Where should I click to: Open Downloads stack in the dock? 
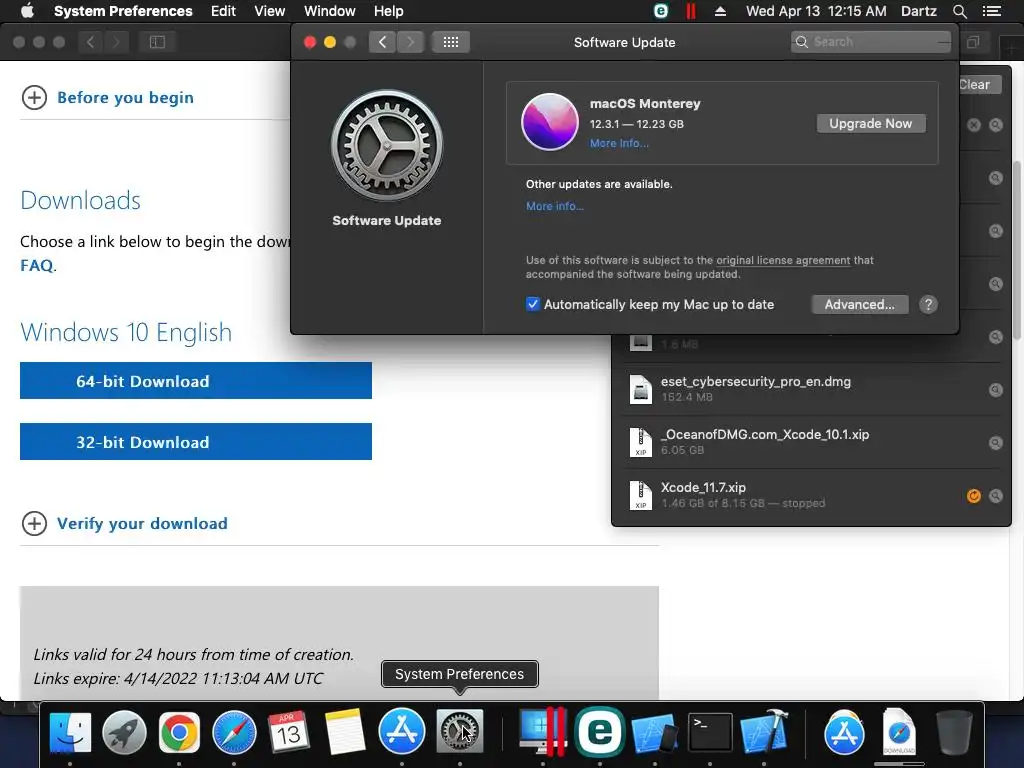899,732
